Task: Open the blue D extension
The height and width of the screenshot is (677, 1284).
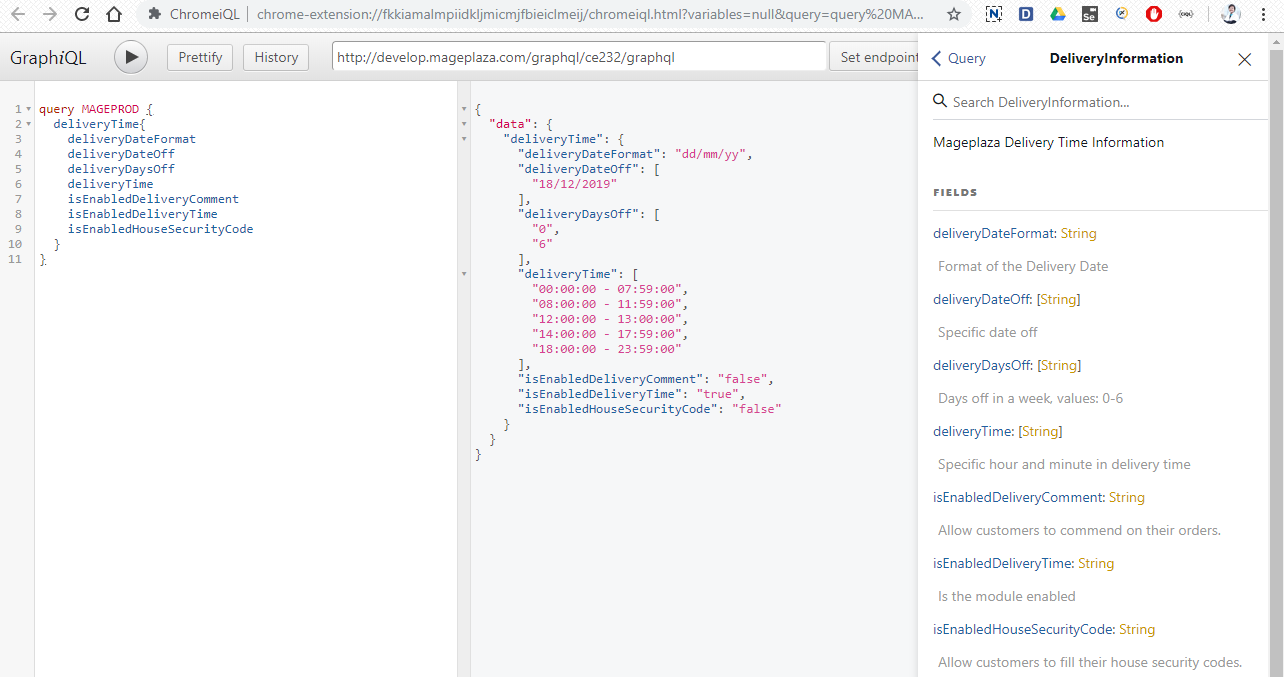Action: pyautogui.click(x=1026, y=15)
